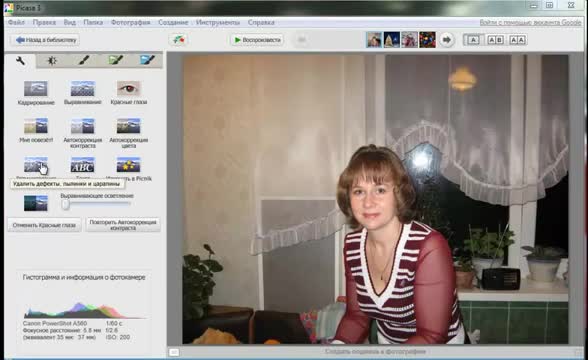
Task: Apply Автокоррекция цвета tool
Action: point(129,133)
